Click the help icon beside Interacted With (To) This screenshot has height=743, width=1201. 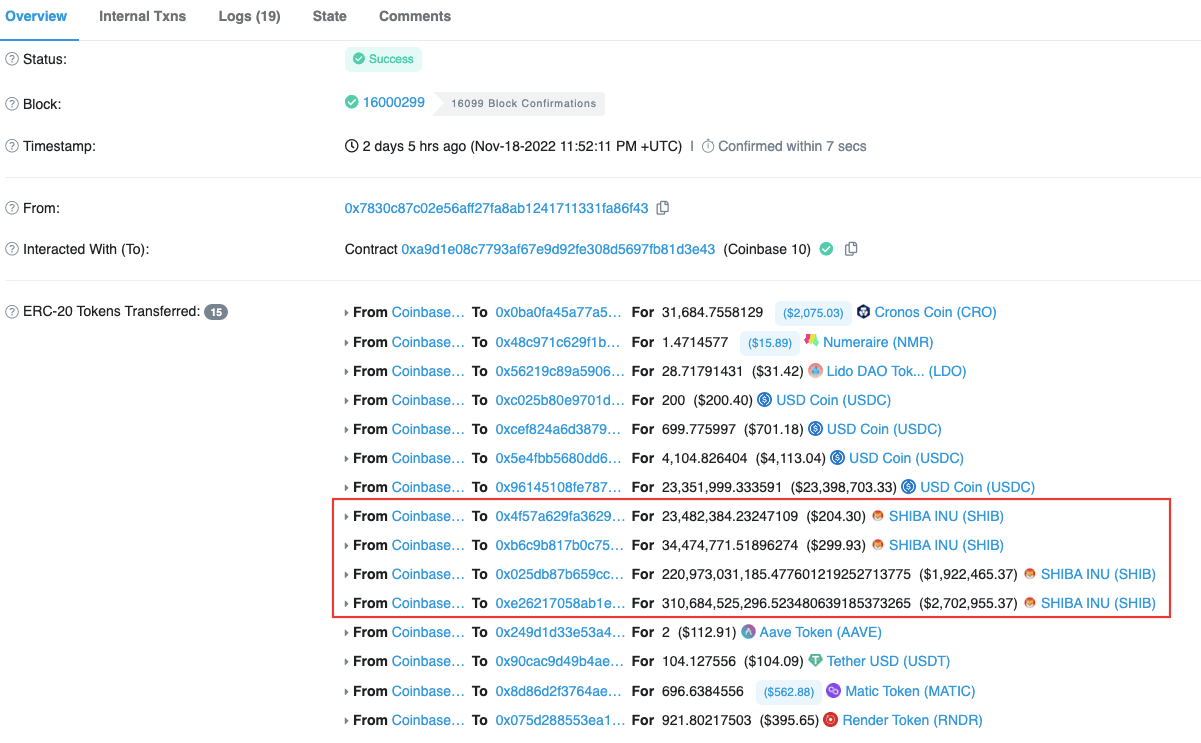[x=12, y=249]
